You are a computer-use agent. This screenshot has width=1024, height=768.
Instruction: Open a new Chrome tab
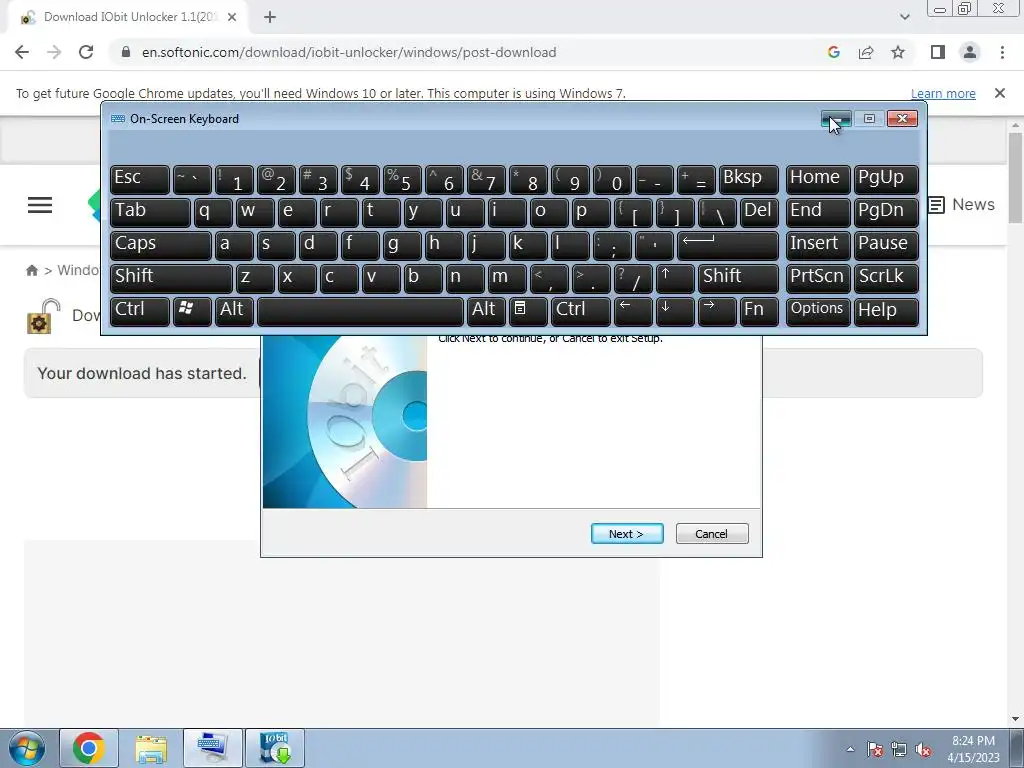[x=270, y=17]
